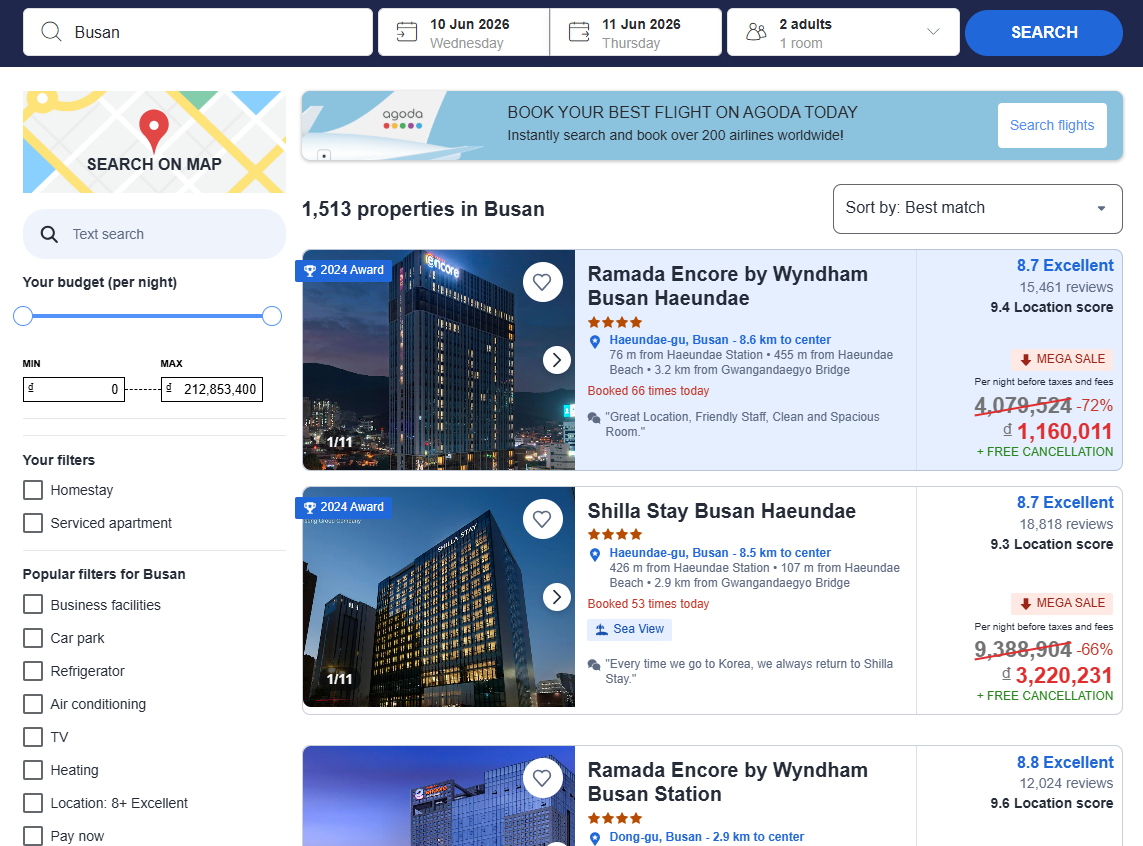The width and height of the screenshot is (1143, 846).
Task: Save Shilla Stay Busan Haeundae to favorites
Action: [x=542, y=519]
